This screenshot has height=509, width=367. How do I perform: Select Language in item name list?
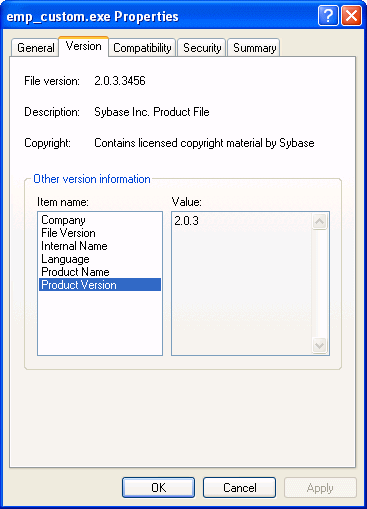100,259
